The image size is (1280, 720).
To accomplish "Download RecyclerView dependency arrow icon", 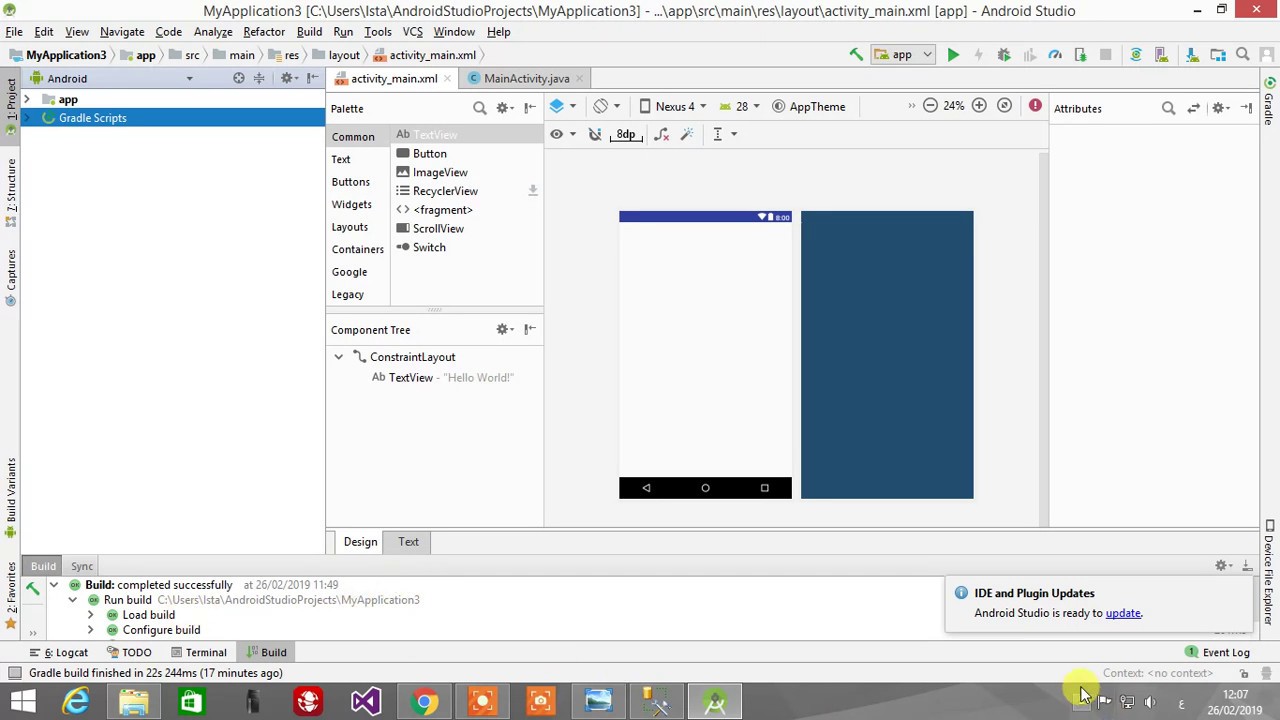I will (533, 190).
